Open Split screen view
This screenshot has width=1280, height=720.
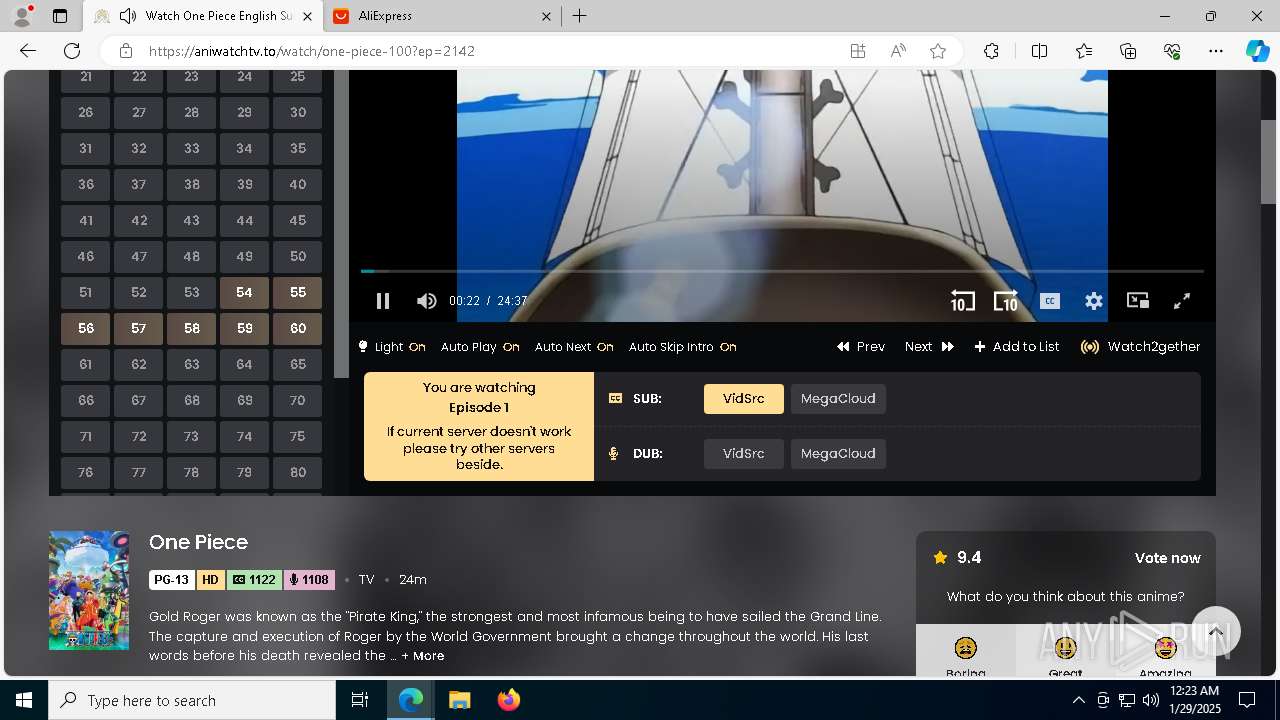click(x=1039, y=51)
